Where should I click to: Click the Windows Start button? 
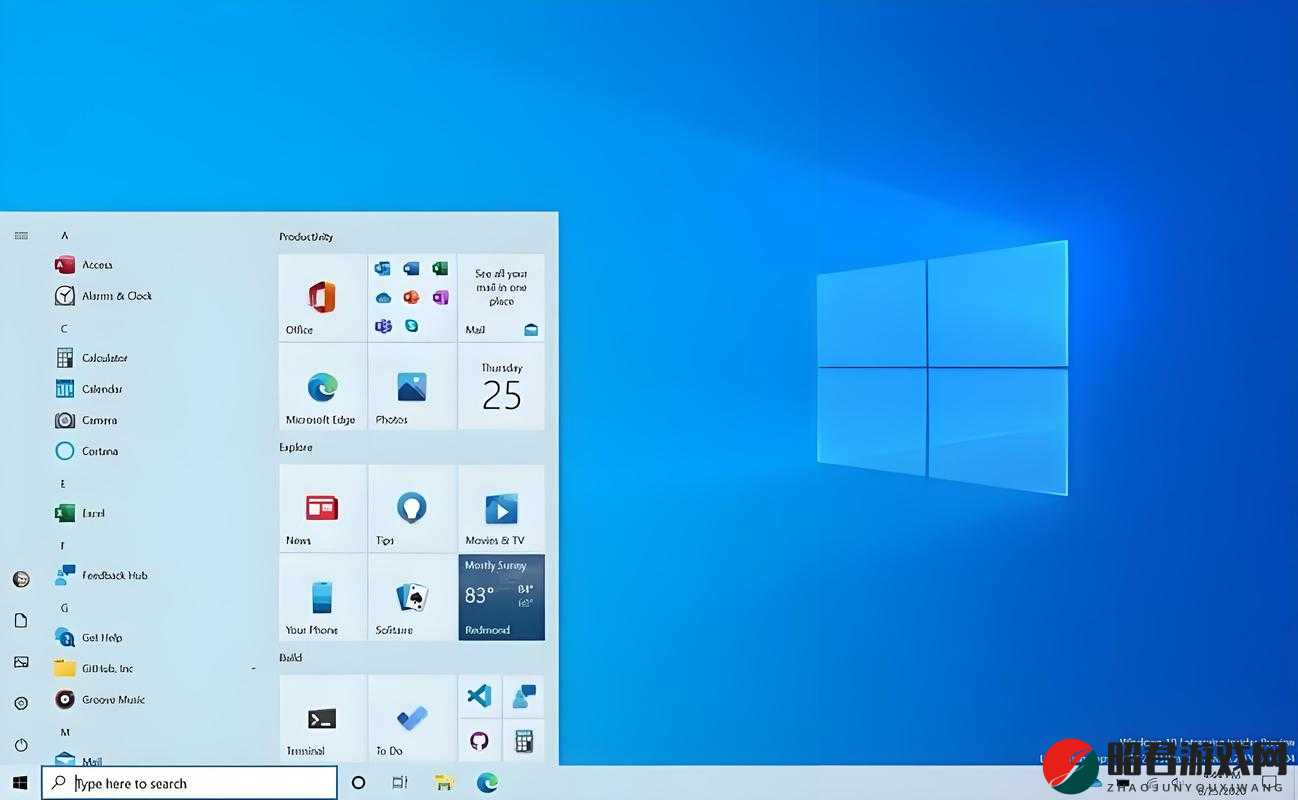20,783
